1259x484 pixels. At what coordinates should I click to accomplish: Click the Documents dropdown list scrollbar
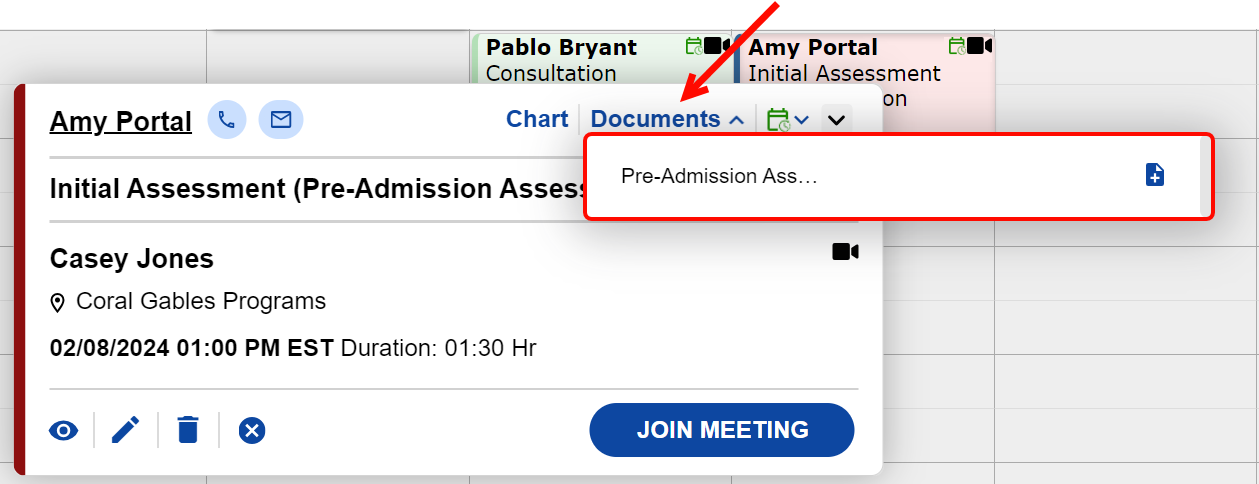click(x=1205, y=176)
